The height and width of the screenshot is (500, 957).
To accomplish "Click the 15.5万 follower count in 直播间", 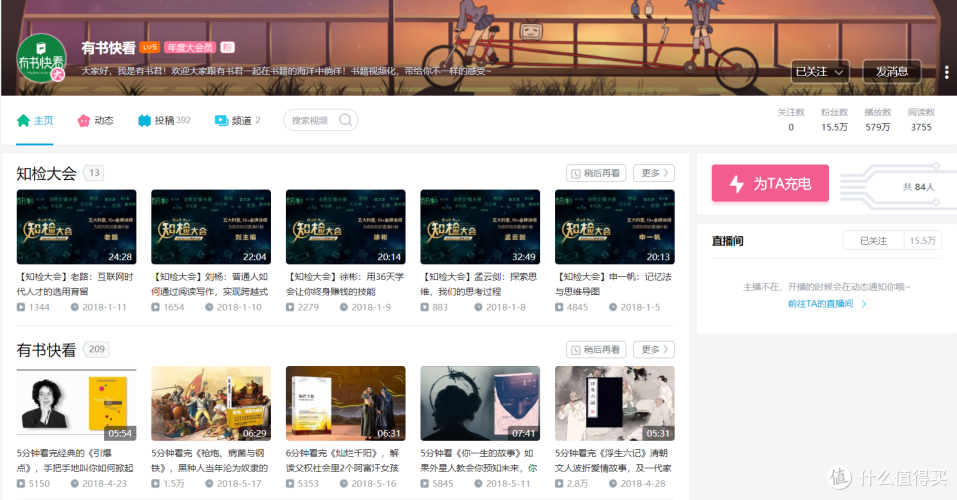I will [922, 241].
